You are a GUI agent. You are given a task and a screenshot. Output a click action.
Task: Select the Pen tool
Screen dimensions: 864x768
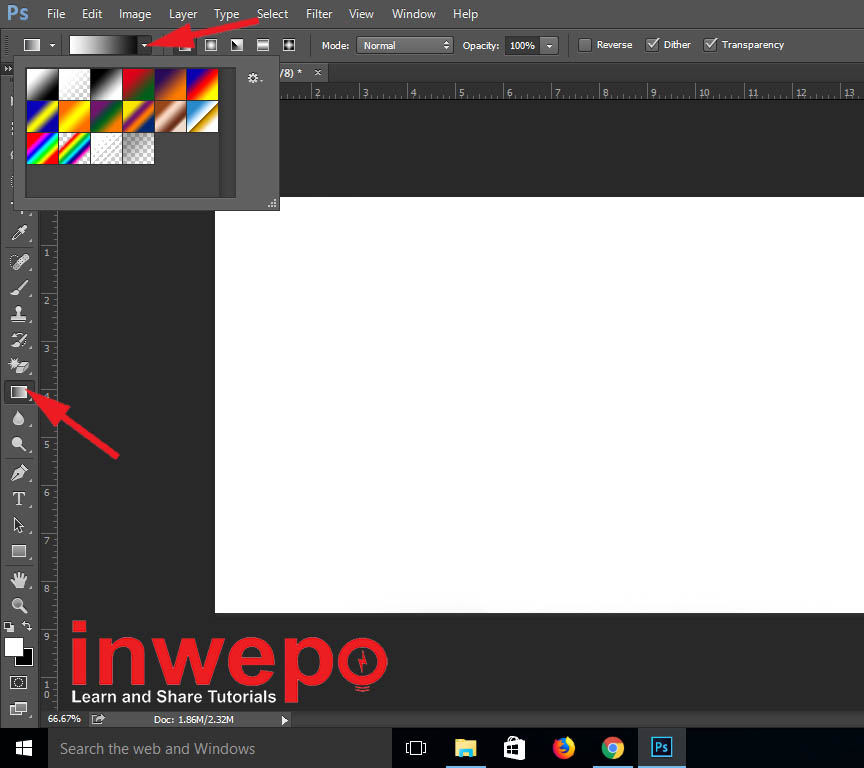click(18, 473)
